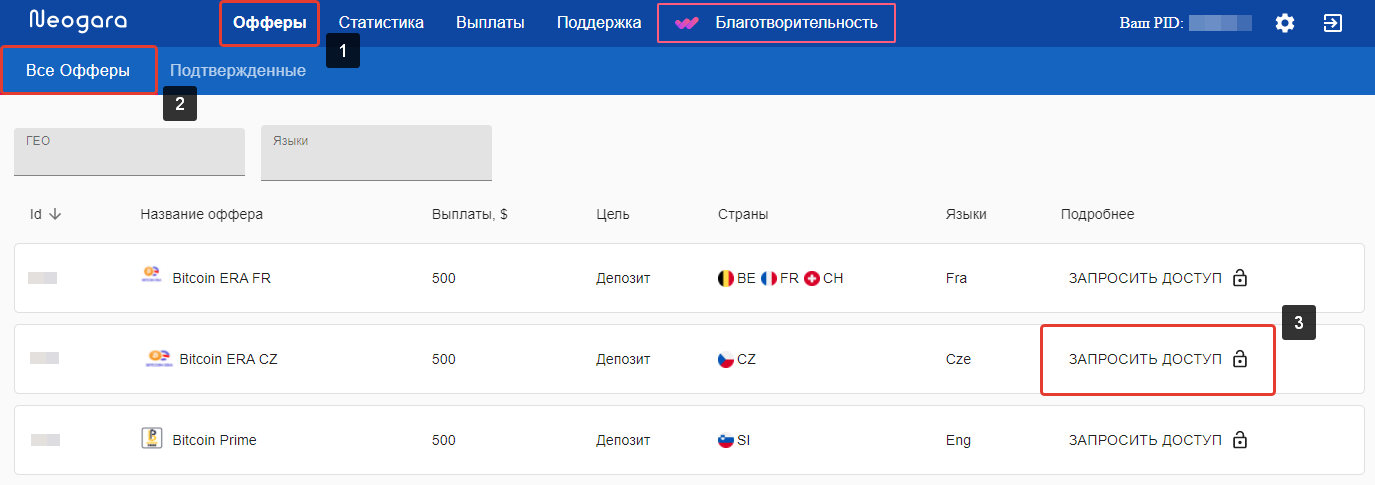1375x485 pixels.
Task: Click the Bitcoin ERA FR offer icon
Action: click(x=152, y=277)
